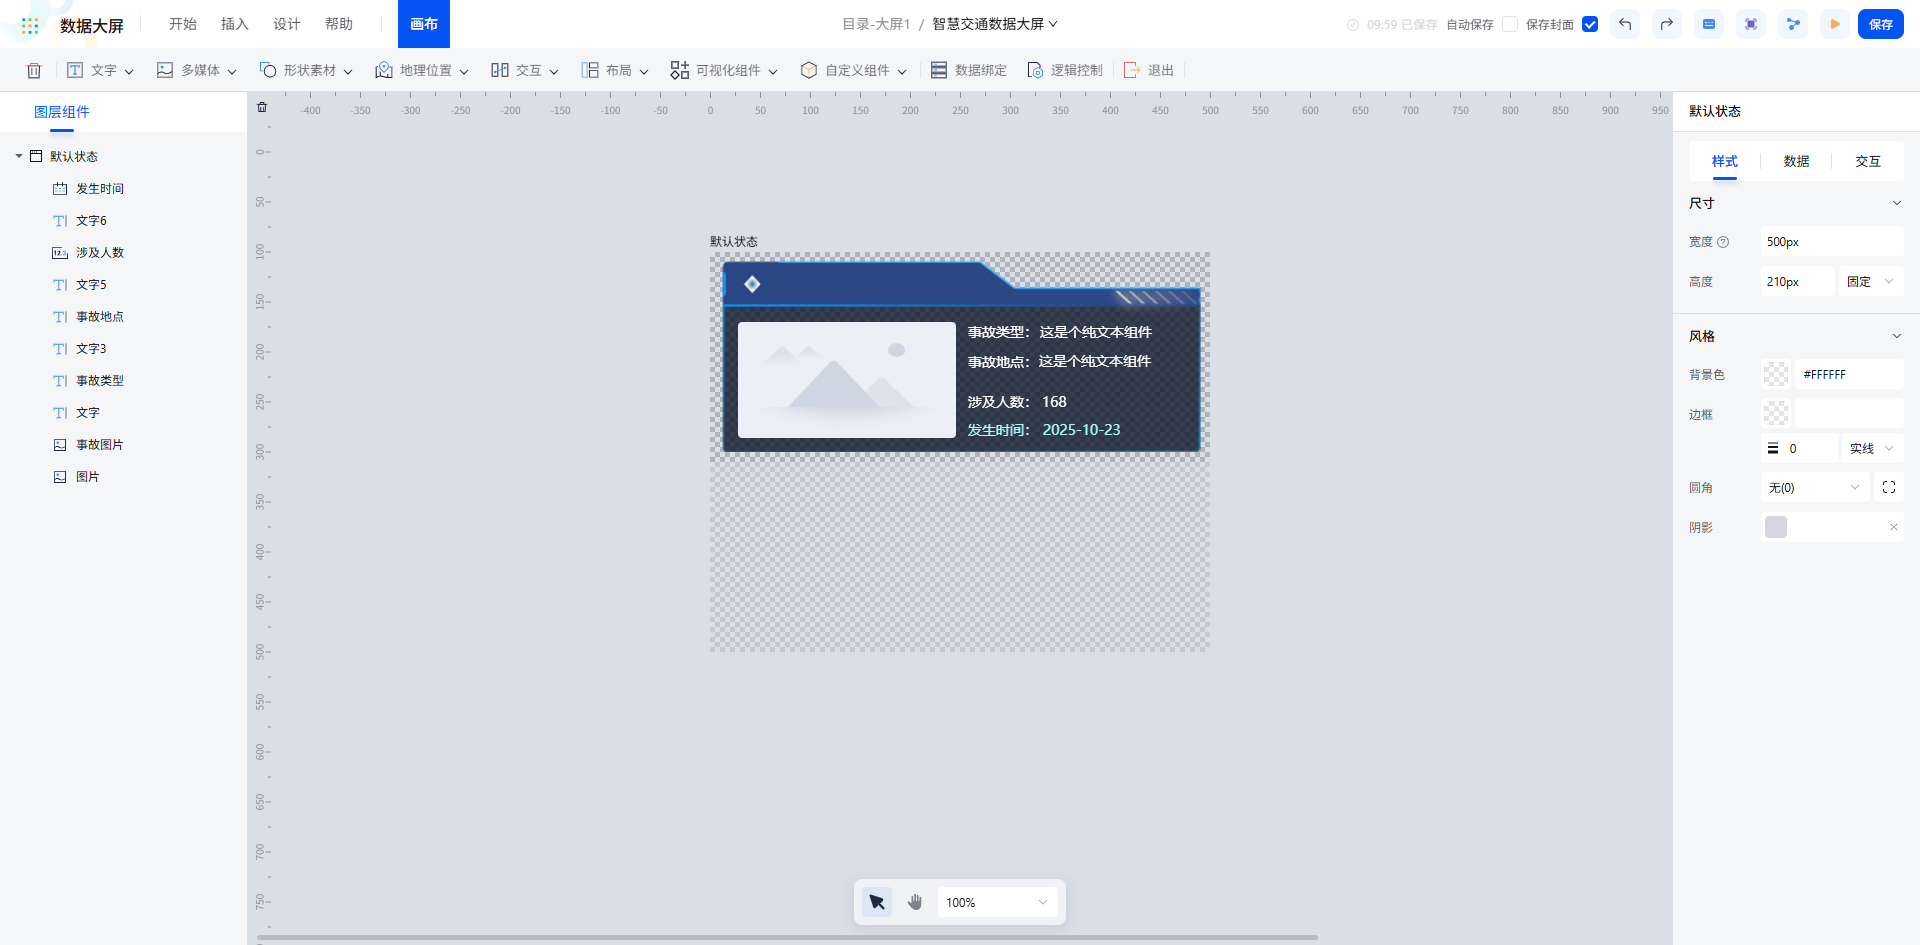Open the corner radius 无(0) dropdown

(x=1815, y=487)
